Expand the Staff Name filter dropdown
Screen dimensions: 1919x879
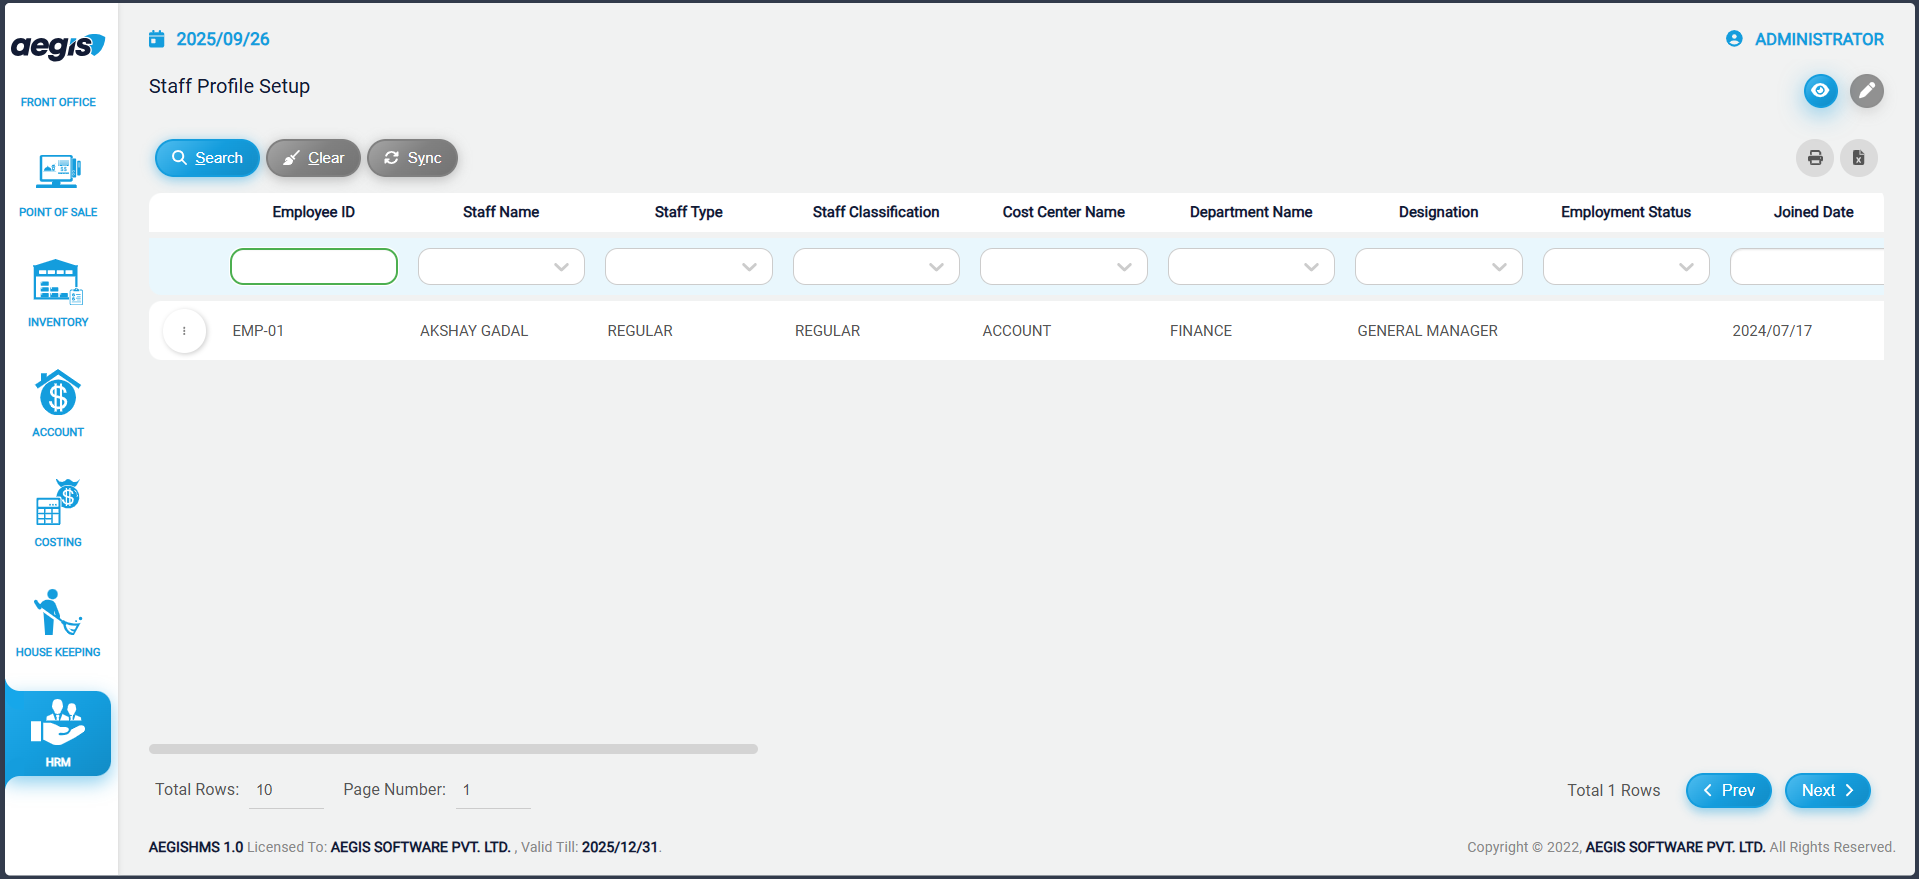click(x=501, y=267)
